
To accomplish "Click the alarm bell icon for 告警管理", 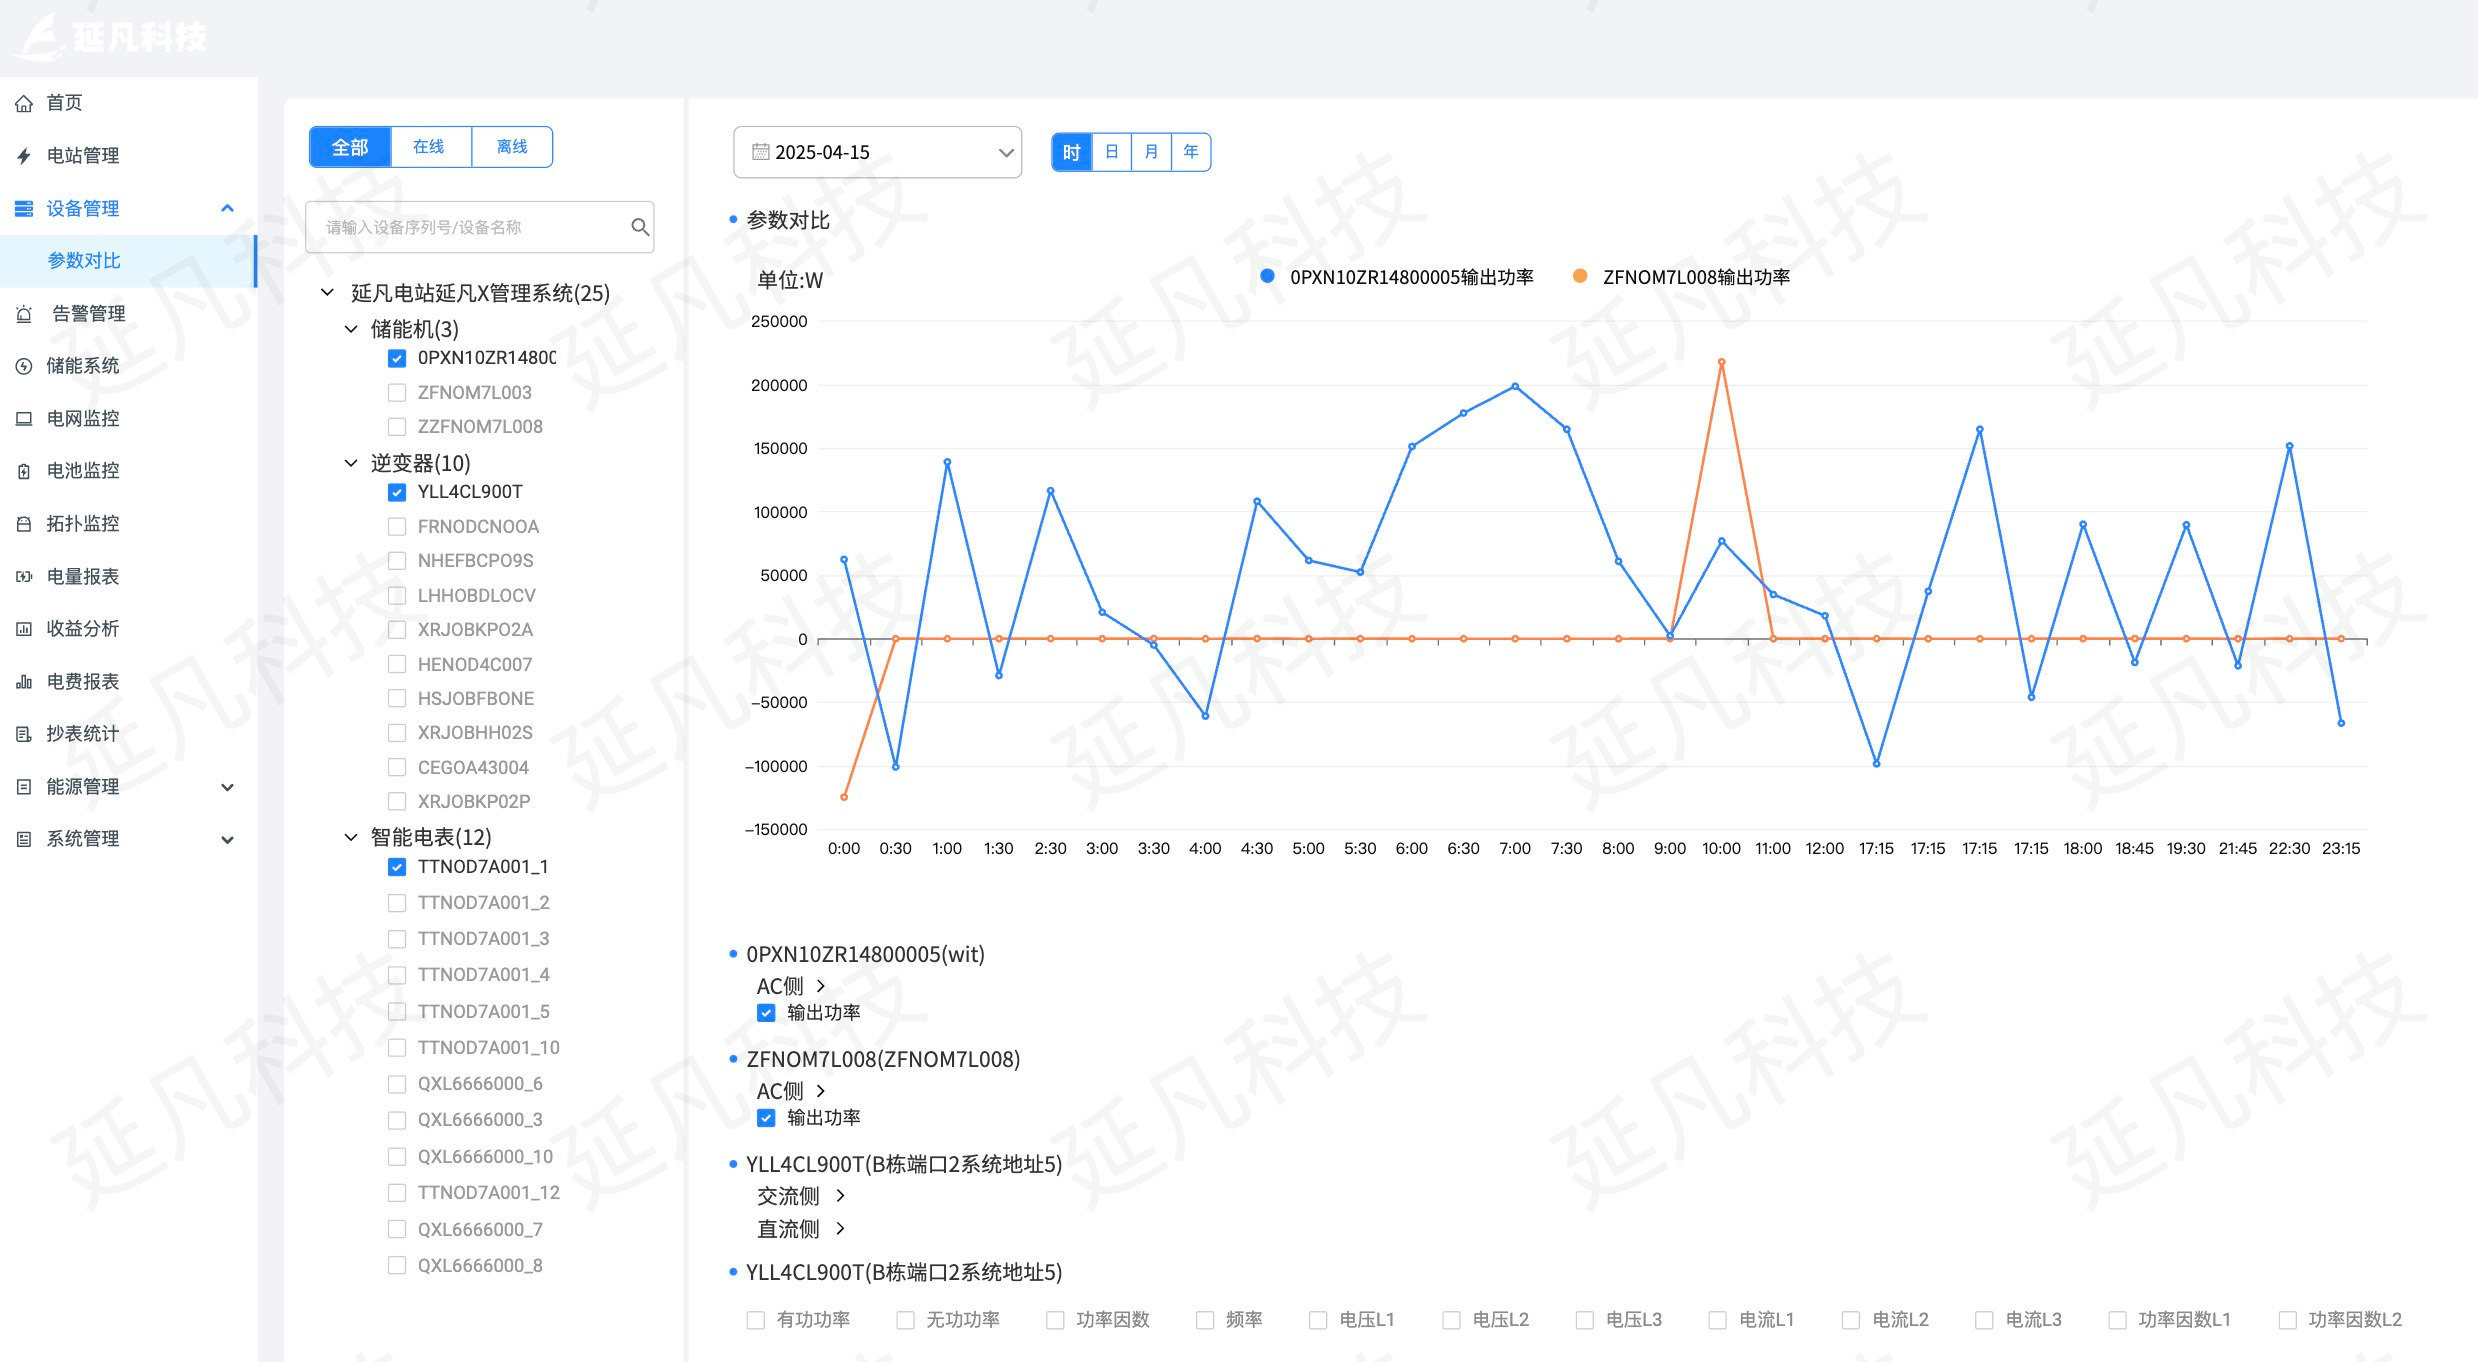I will coord(24,314).
